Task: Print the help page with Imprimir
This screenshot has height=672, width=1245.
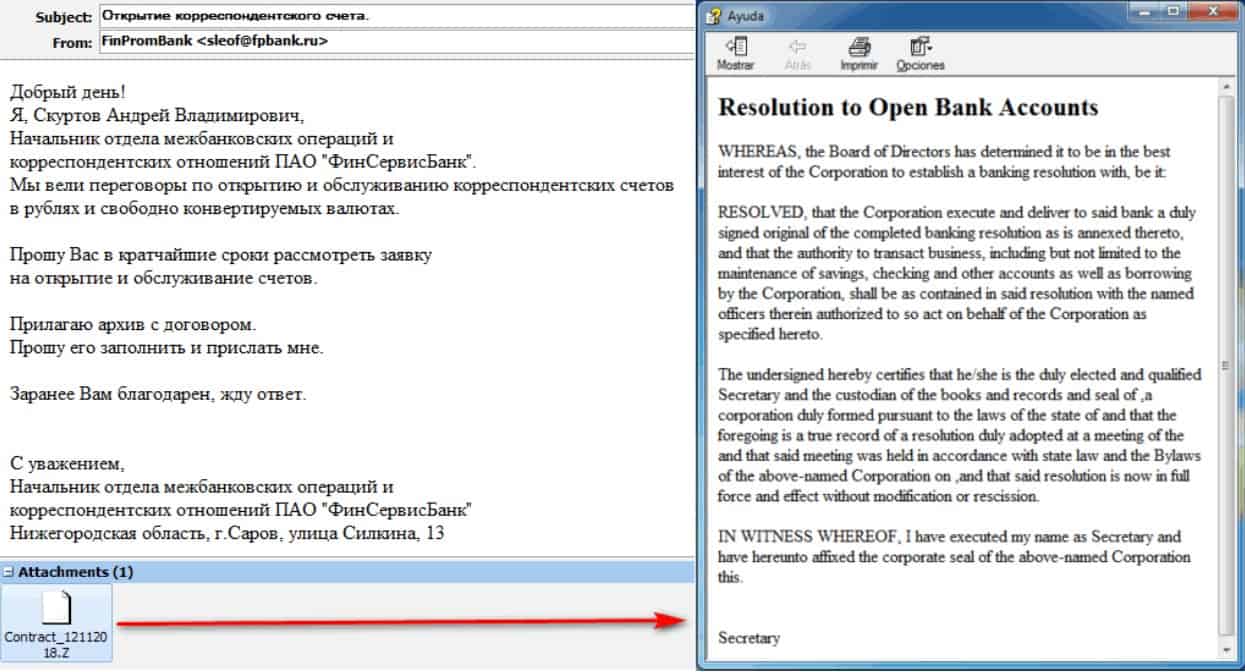Action: [858, 53]
